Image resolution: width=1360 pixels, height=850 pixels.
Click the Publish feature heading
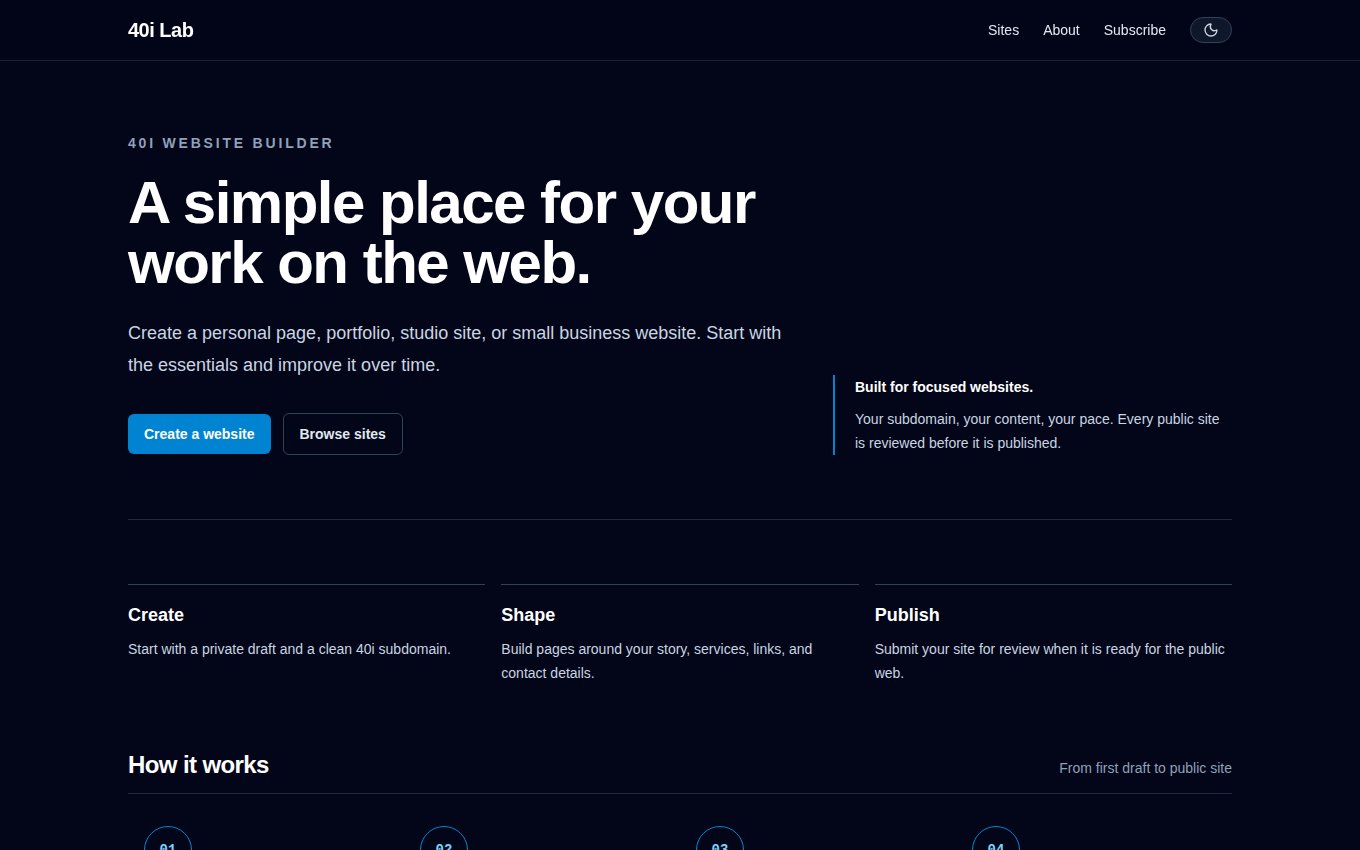click(907, 615)
